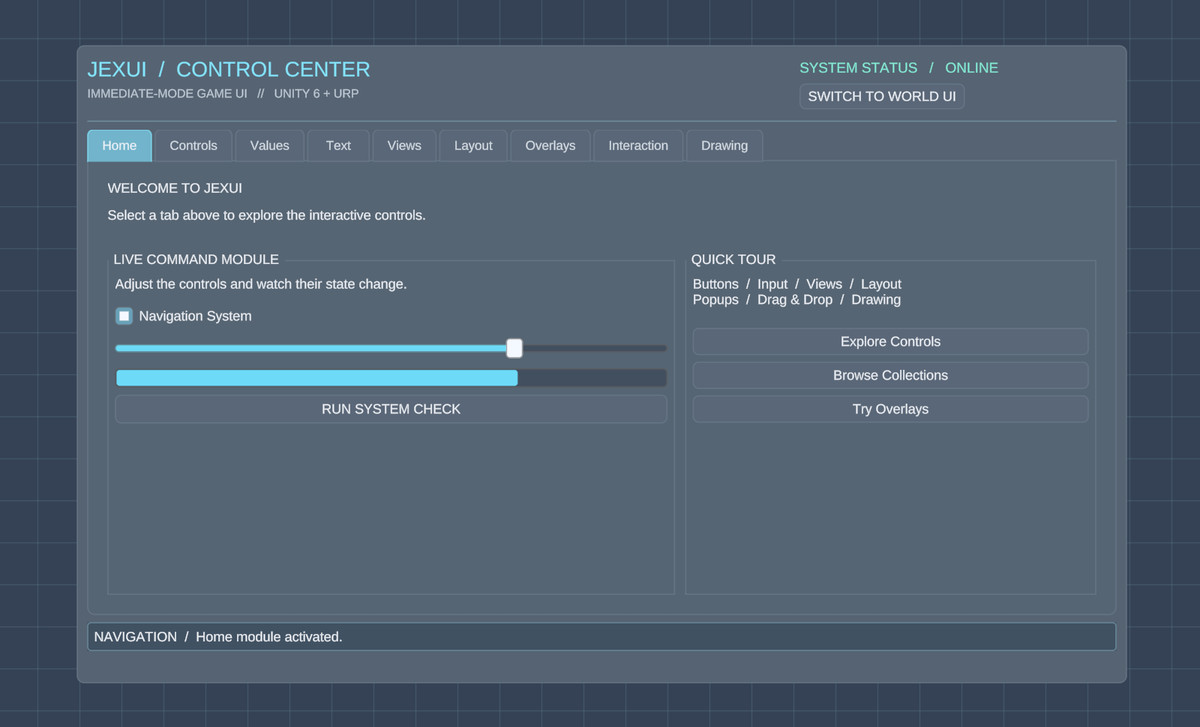Click the white slider handle
The height and width of the screenshot is (727, 1200).
(x=514, y=348)
